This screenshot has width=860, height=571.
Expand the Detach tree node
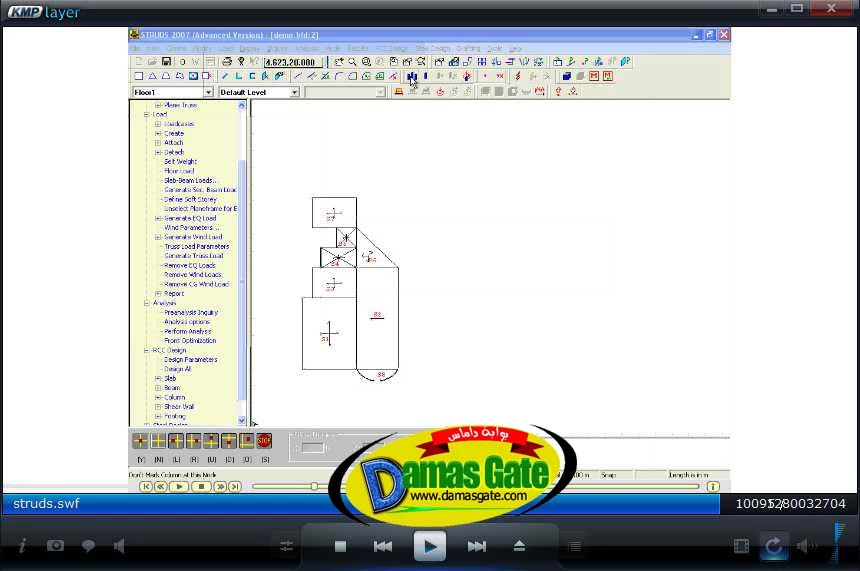pos(158,152)
